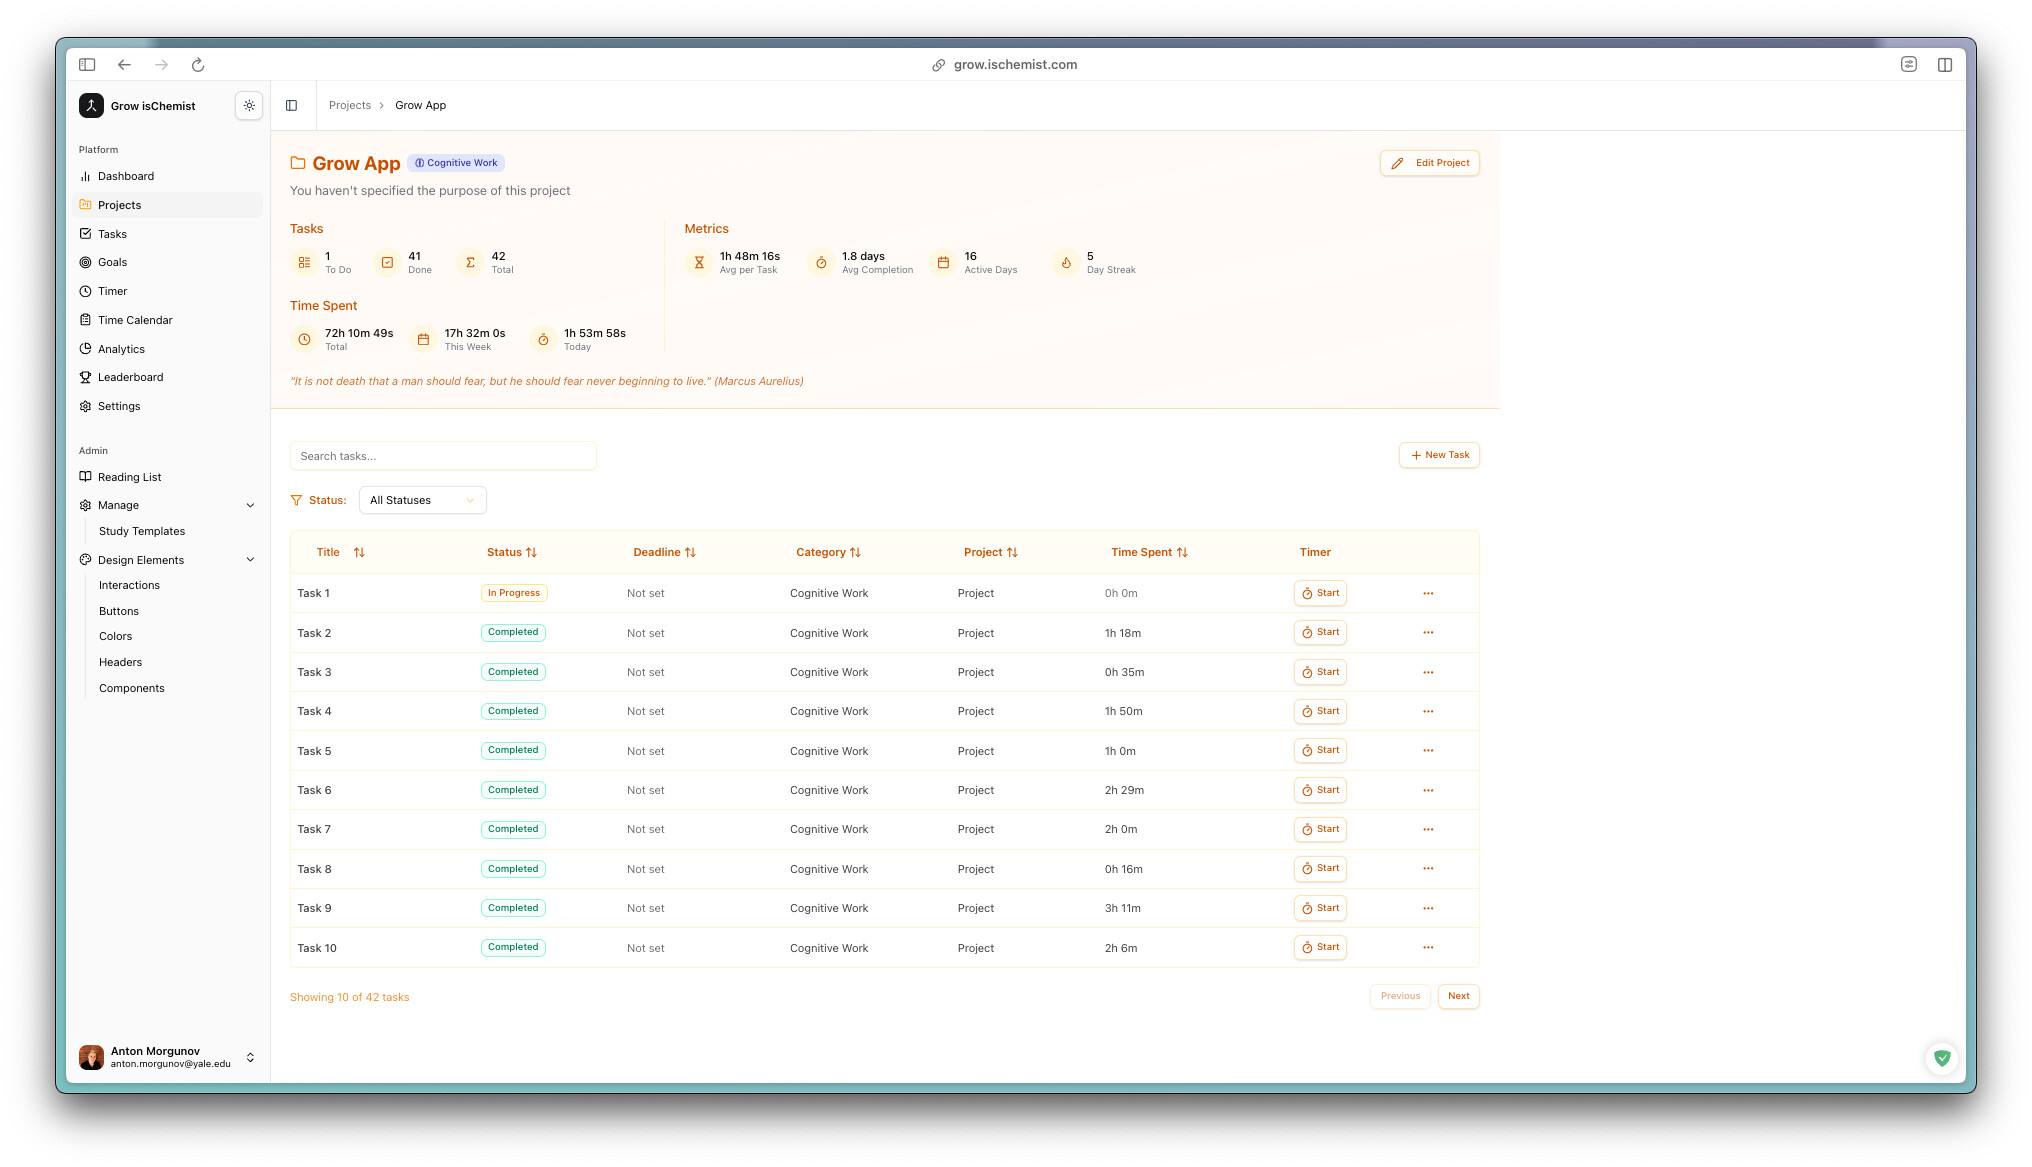Image resolution: width=2032 pixels, height=1167 pixels.
Task: Collapse the sidebar using the panel icon
Action: click(291, 105)
